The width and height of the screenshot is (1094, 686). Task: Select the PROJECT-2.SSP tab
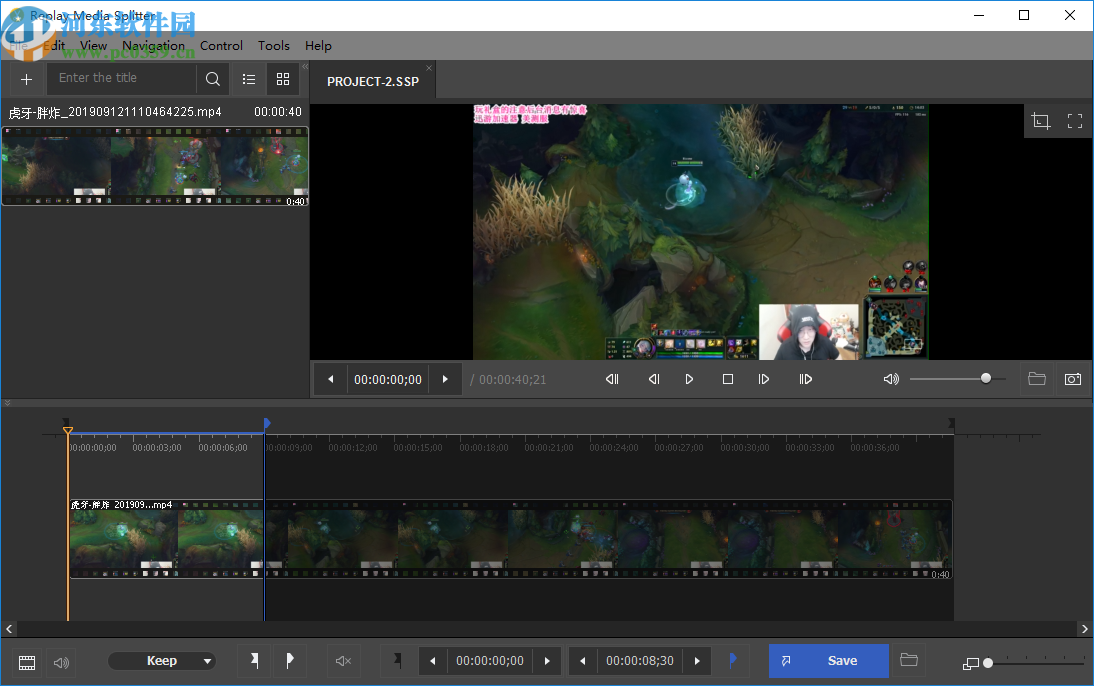click(371, 81)
